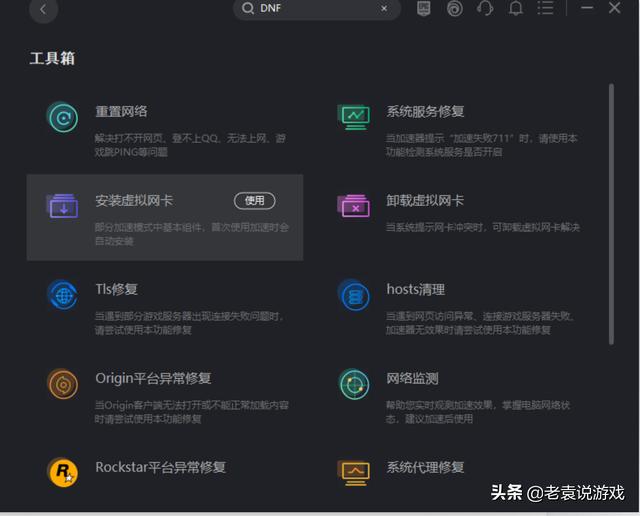Open the list menu icon
This screenshot has width=640, height=516.
545,8
